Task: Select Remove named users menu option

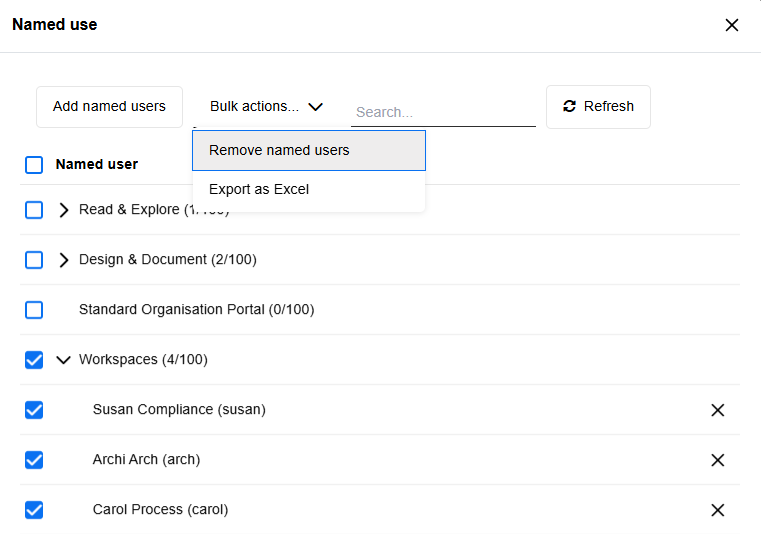Action: [x=308, y=151]
